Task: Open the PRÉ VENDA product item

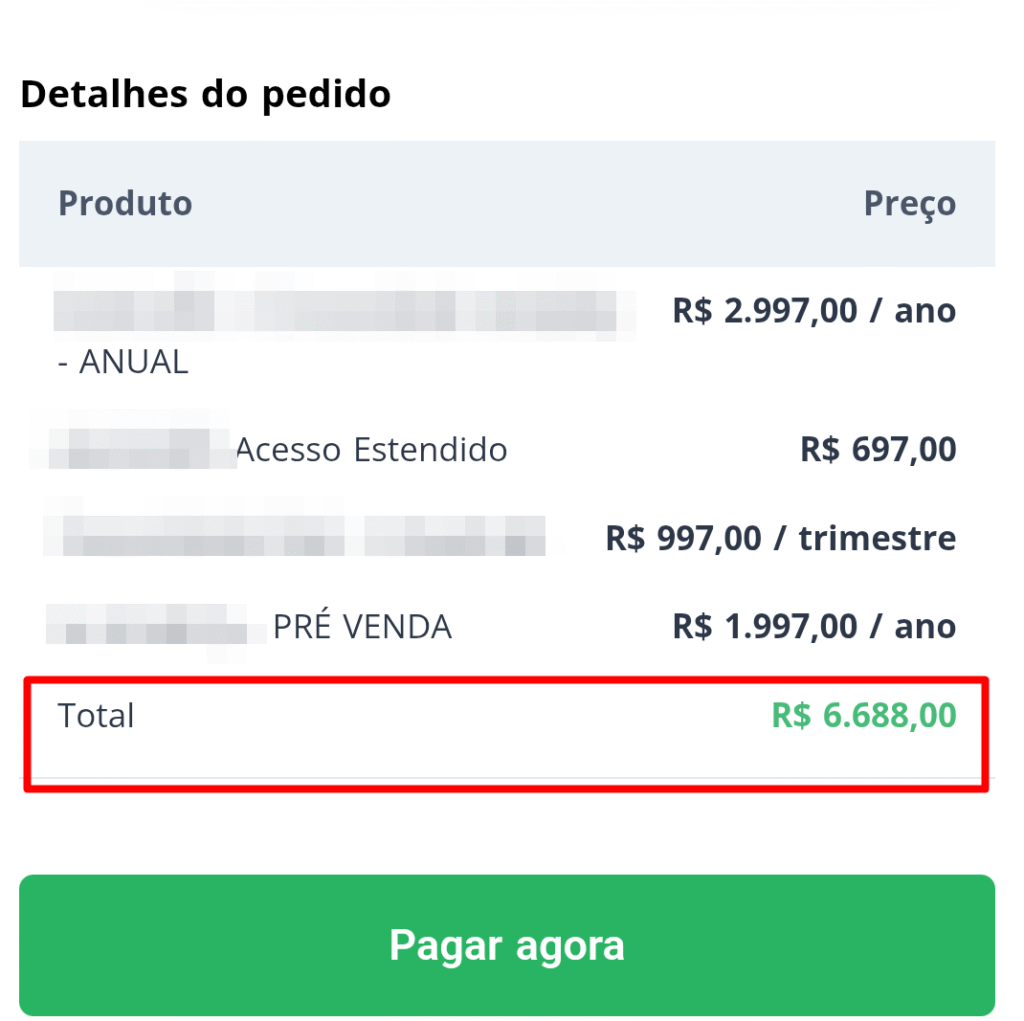Action: pyautogui.click(x=362, y=627)
